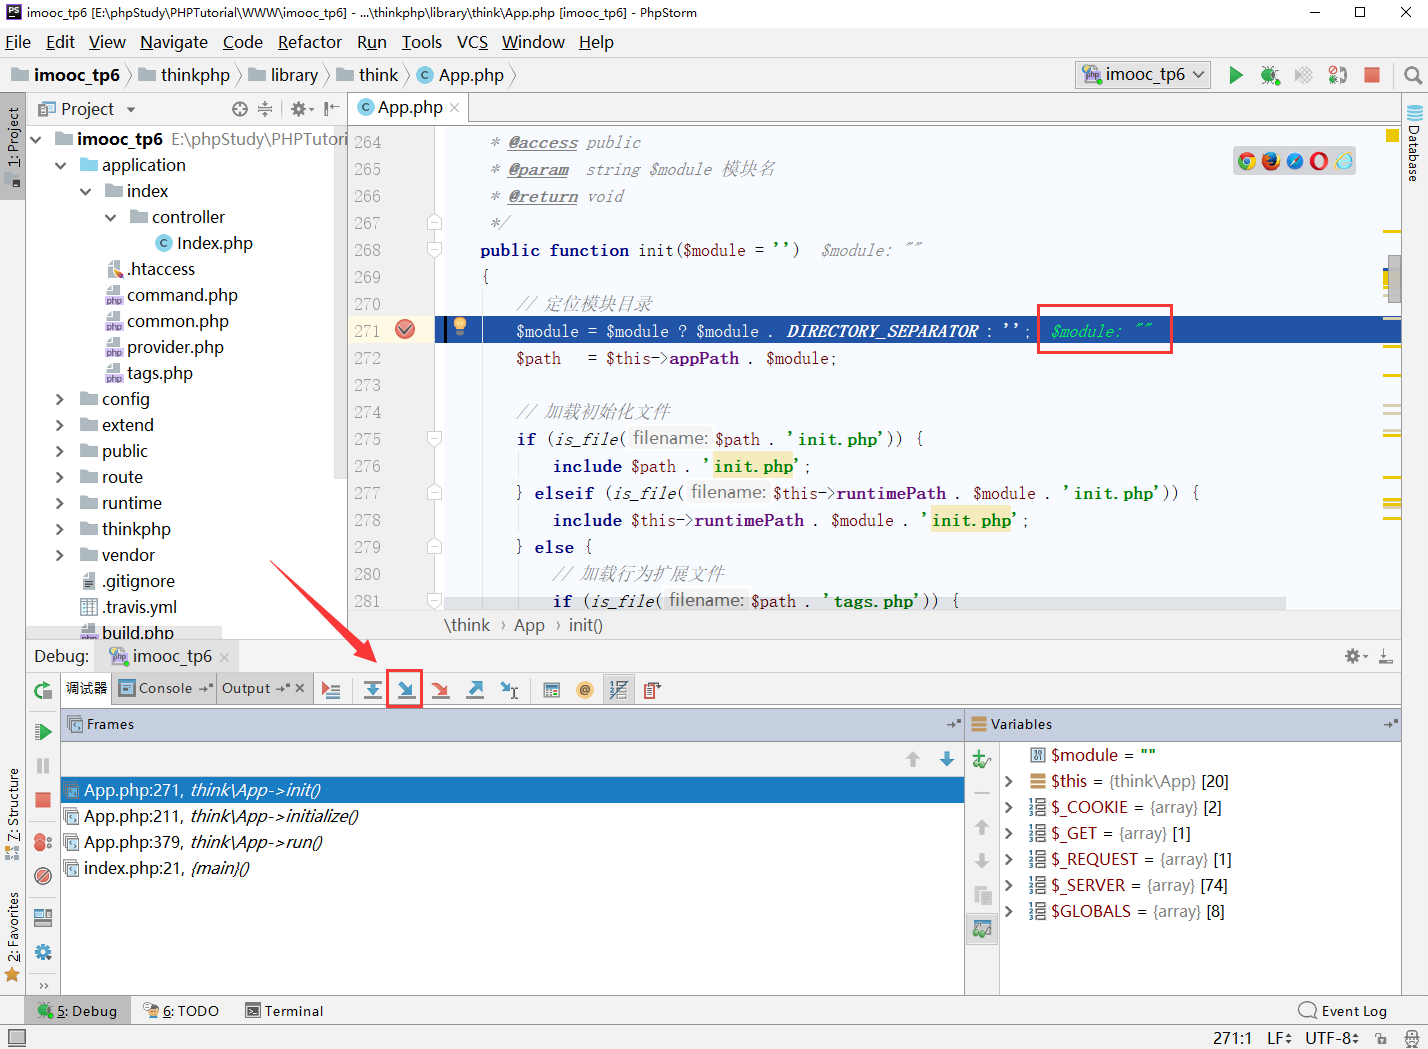Start debugging with the green bug icon

click(1269, 75)
